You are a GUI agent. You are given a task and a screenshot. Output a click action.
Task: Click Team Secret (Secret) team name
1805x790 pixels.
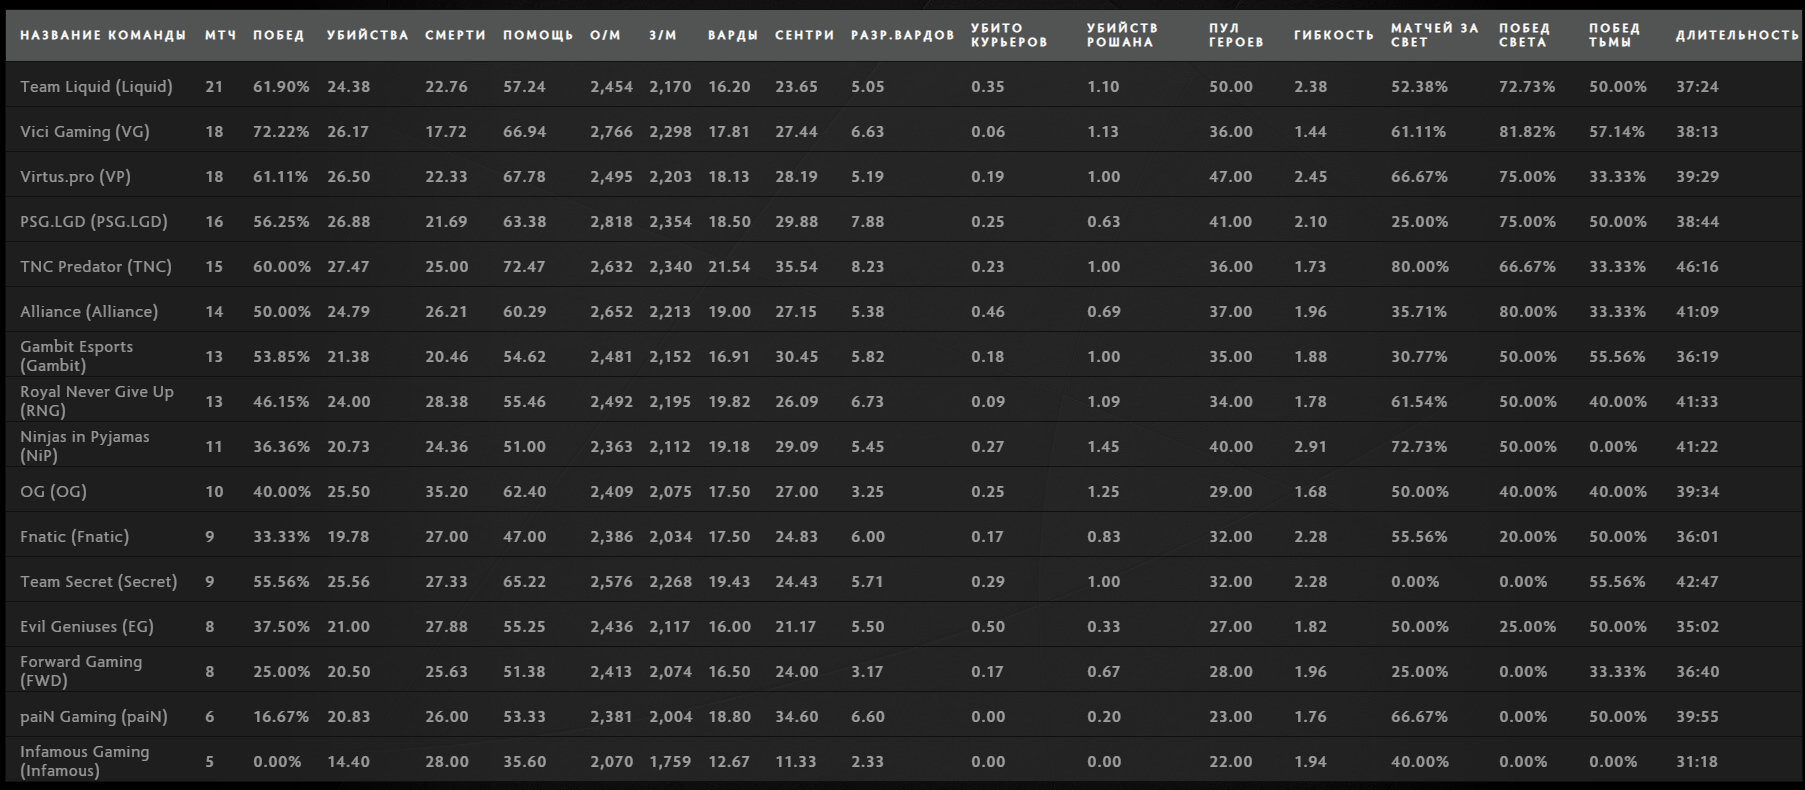point(99,582)
